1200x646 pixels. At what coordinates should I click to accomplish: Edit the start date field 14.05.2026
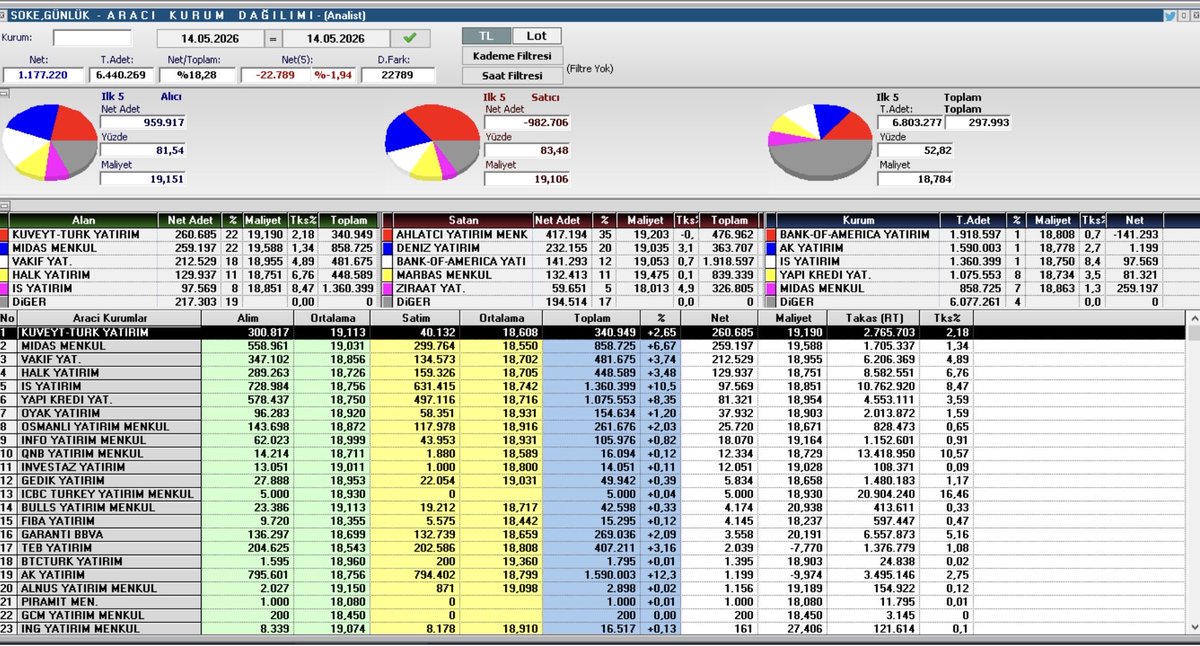[210, 38]
